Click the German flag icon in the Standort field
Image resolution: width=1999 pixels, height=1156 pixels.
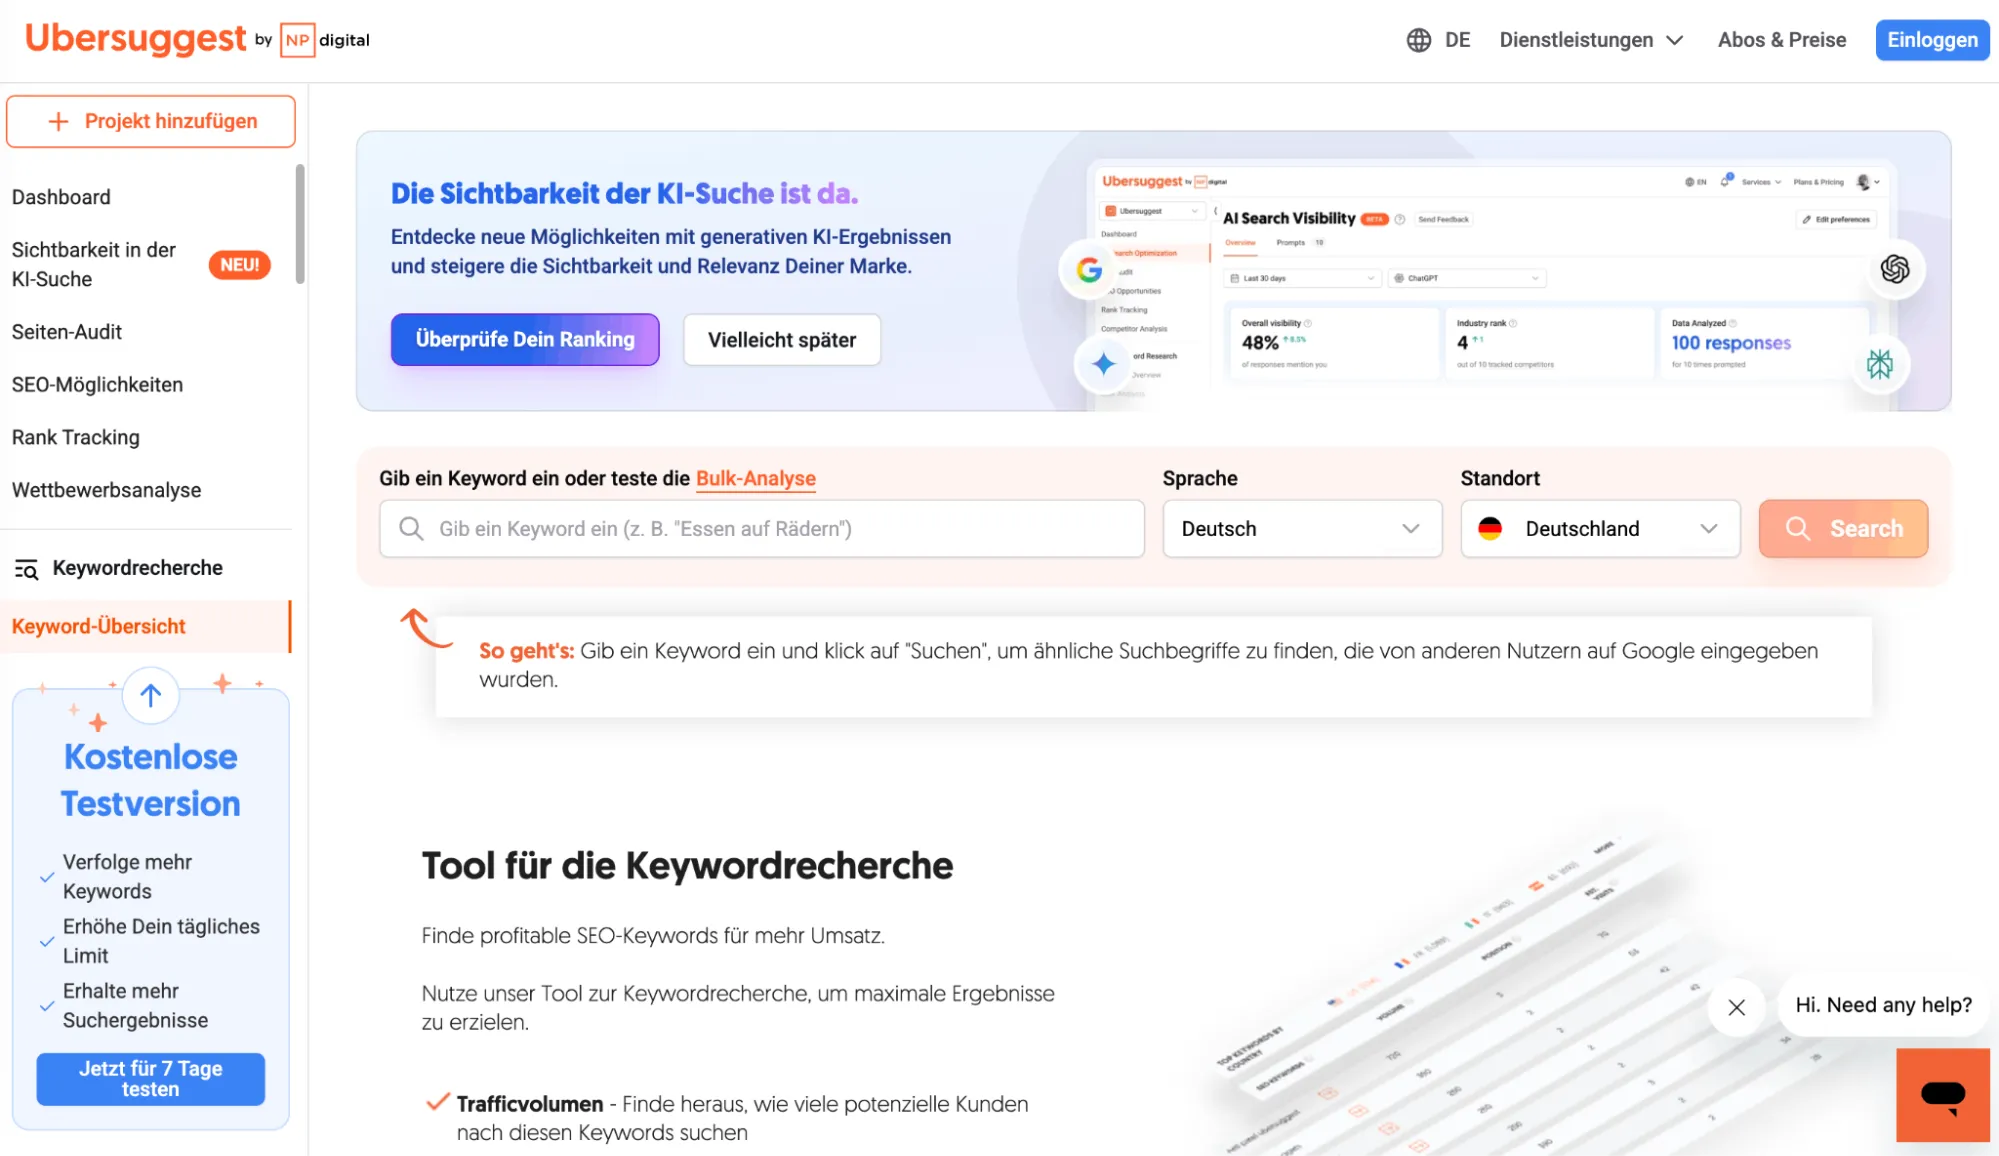(1493, 528)
